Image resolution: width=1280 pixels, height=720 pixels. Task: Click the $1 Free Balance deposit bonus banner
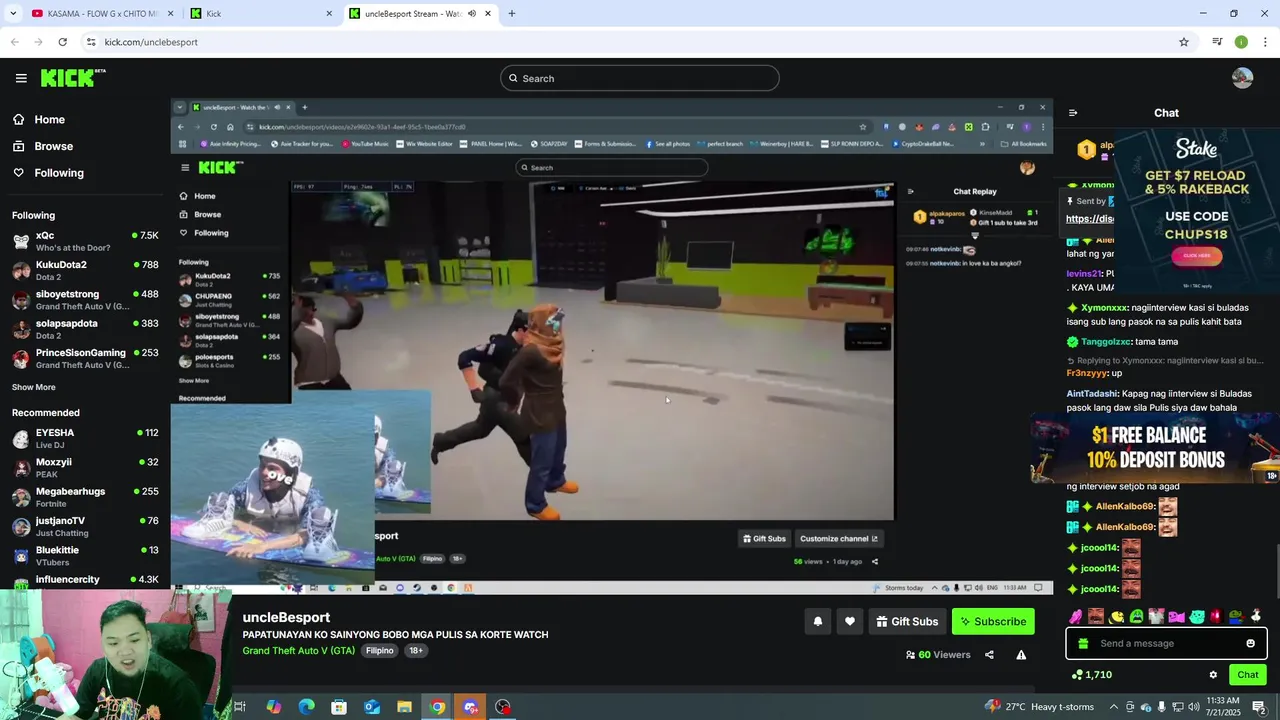pyautogui.click(x=1156, y=448)
